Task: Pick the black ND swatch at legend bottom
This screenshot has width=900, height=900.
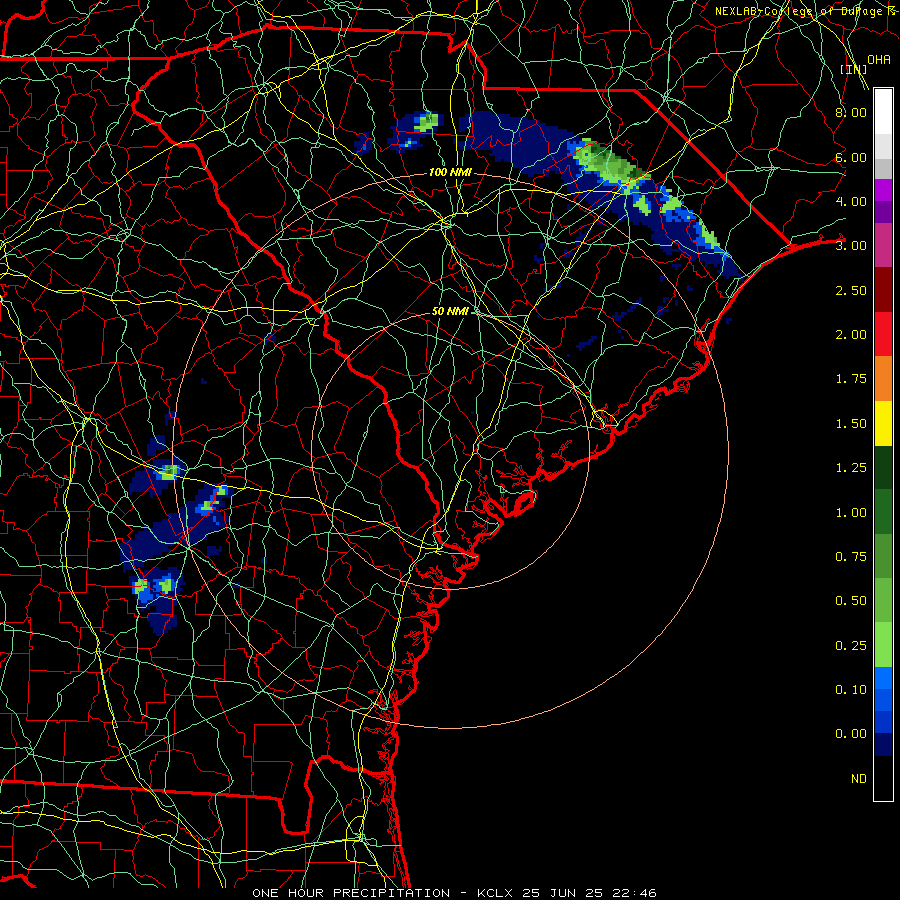Action: pos(883,778)
